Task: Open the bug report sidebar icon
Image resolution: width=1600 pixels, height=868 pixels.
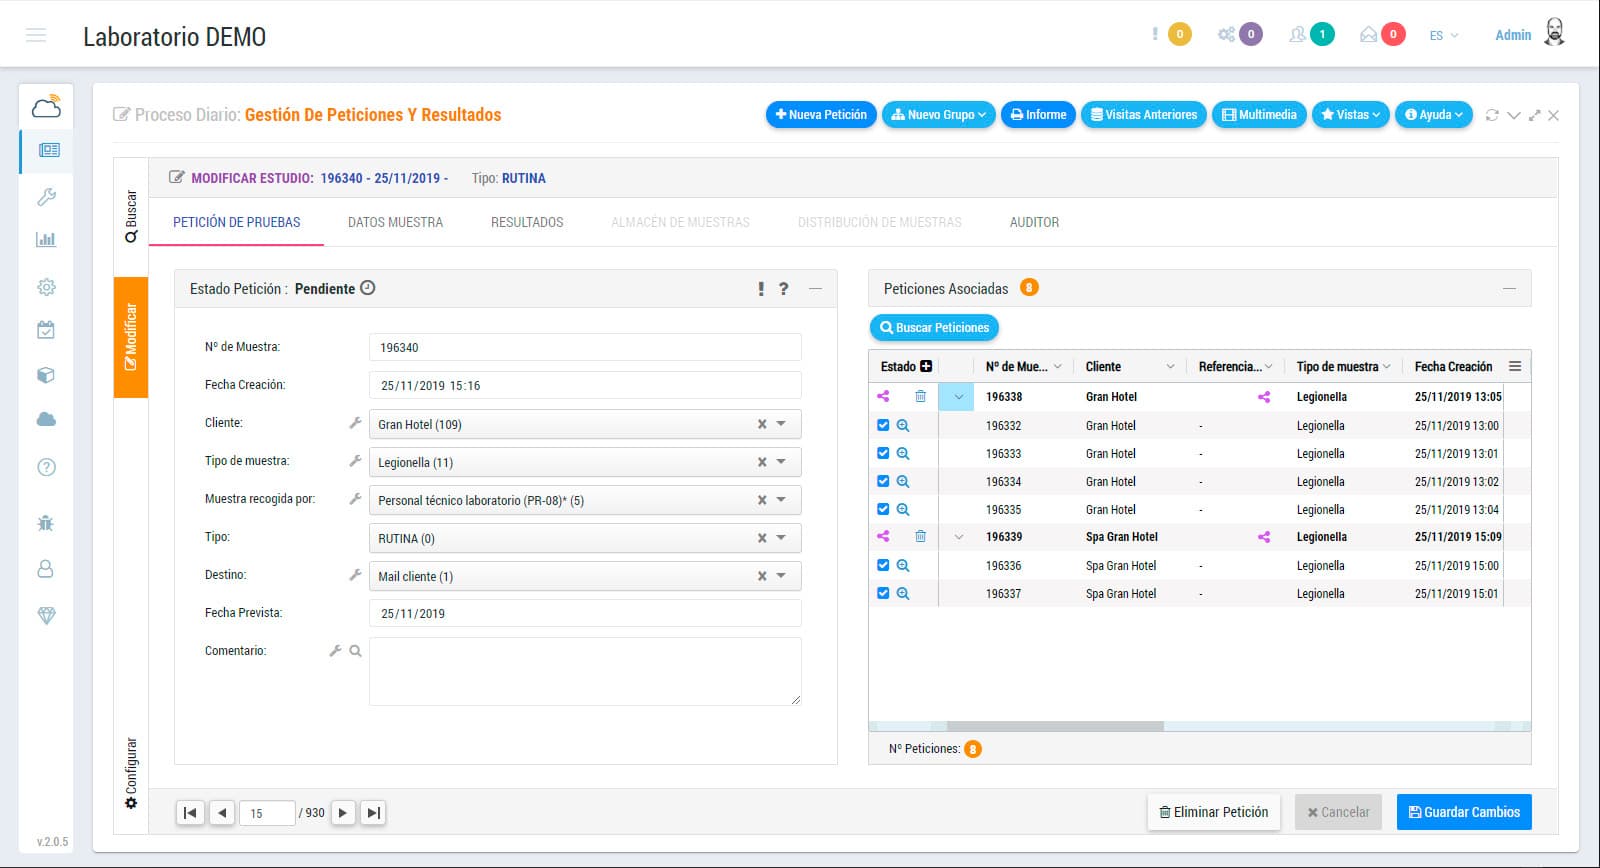Action: (46, 523)
